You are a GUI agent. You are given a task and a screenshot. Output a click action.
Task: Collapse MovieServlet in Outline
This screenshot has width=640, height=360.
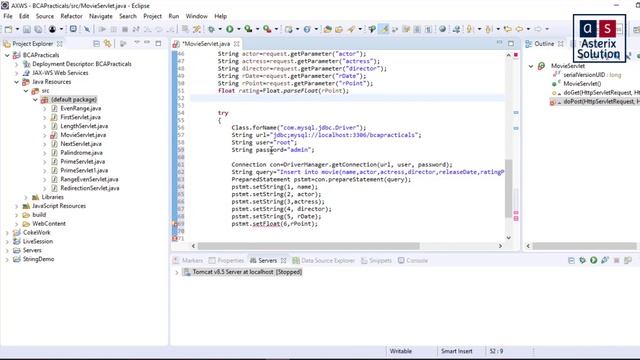click(531, 66)
